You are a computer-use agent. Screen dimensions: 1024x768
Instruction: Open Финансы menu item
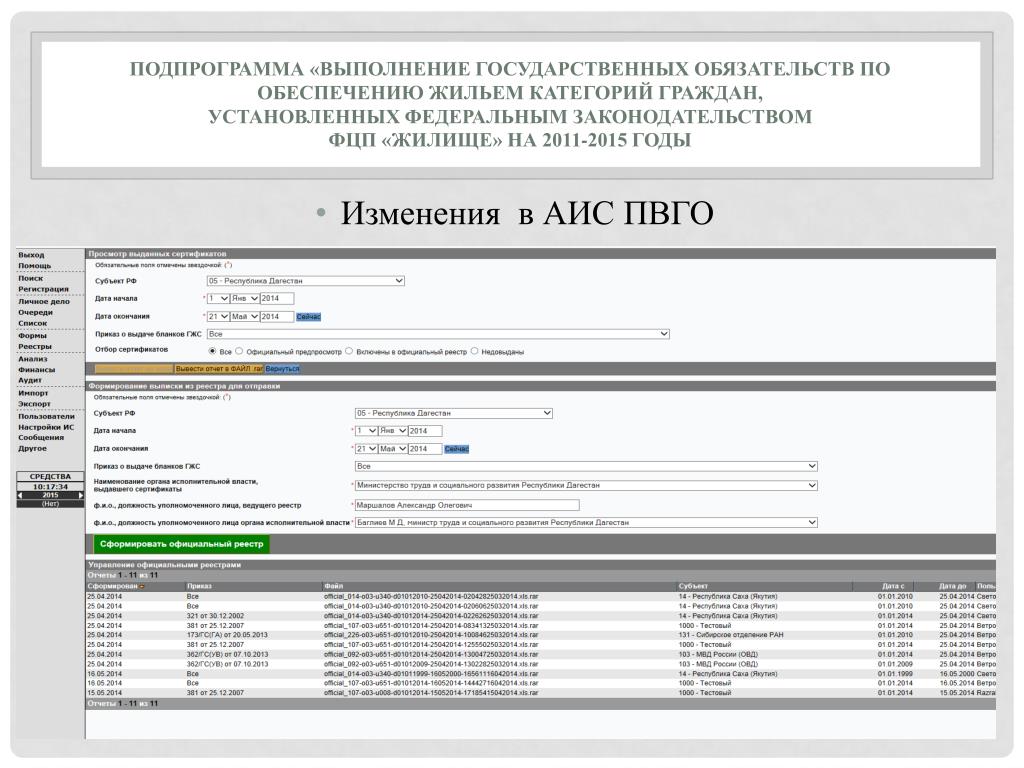(x=37, y=370)
